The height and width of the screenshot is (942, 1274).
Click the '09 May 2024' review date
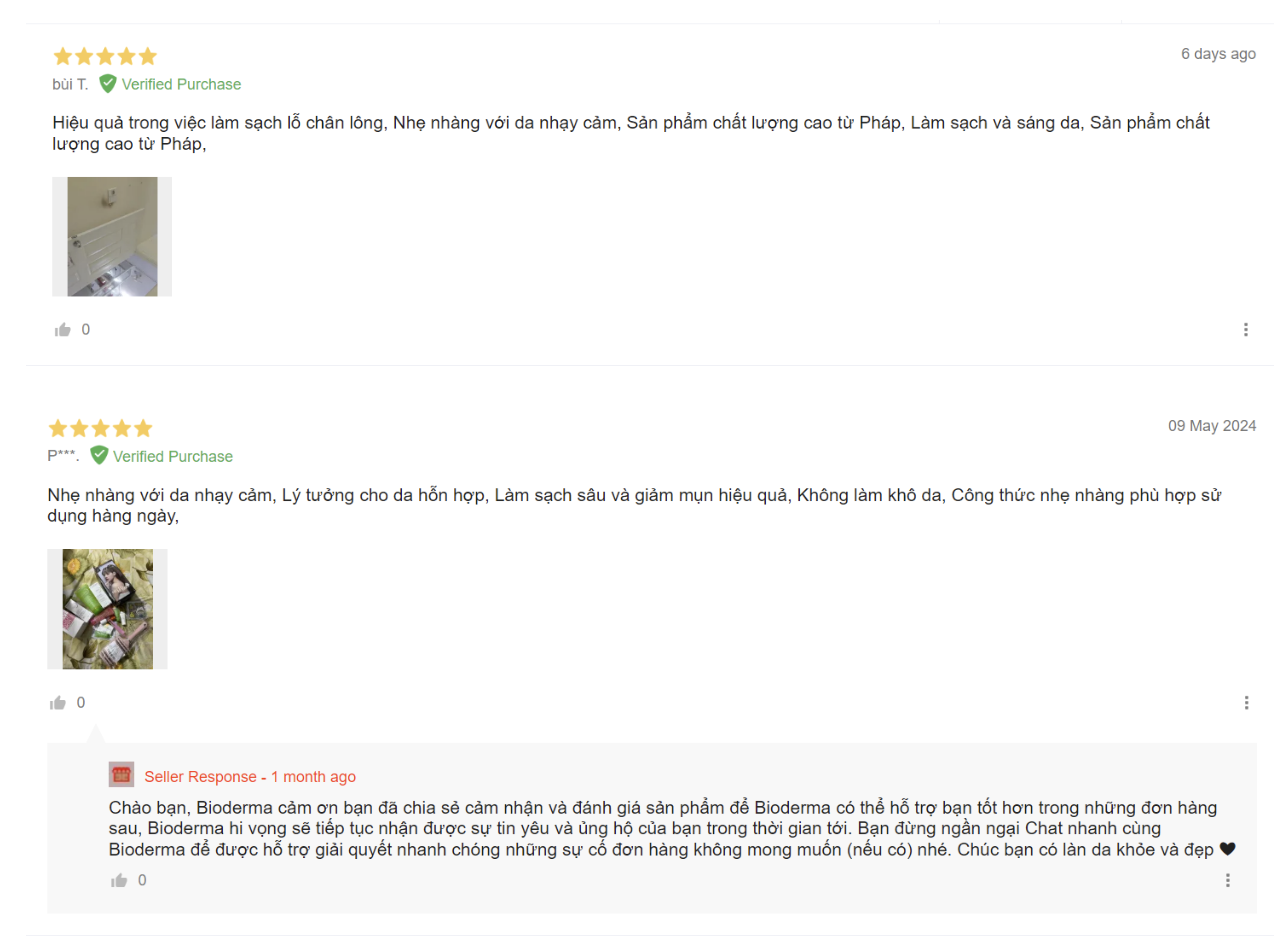[1212, 426]
